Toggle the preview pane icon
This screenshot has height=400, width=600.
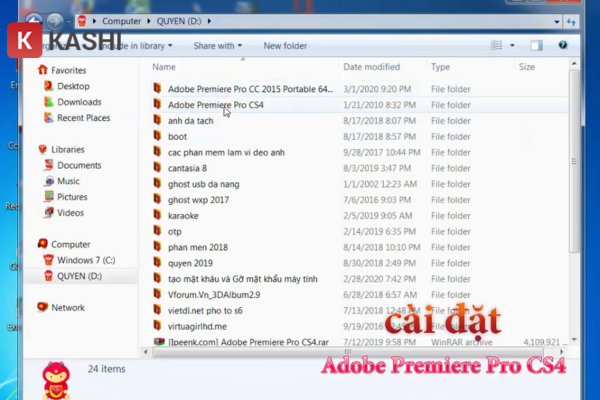coord(536,46)
